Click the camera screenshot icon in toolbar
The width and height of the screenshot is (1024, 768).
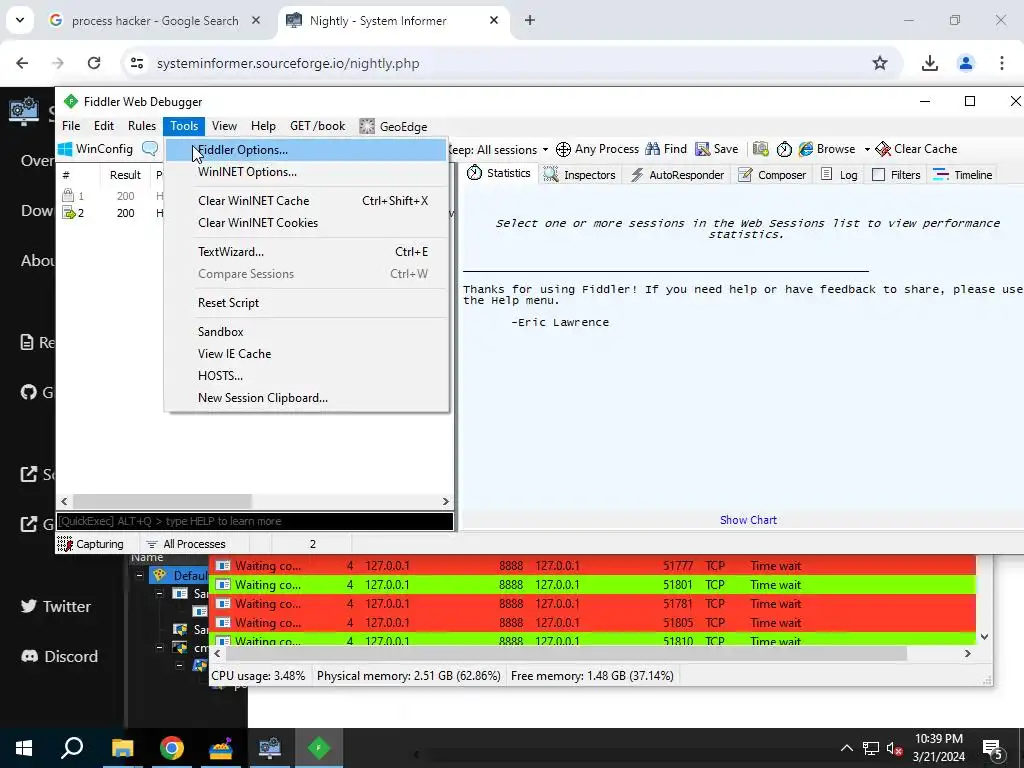760,150
